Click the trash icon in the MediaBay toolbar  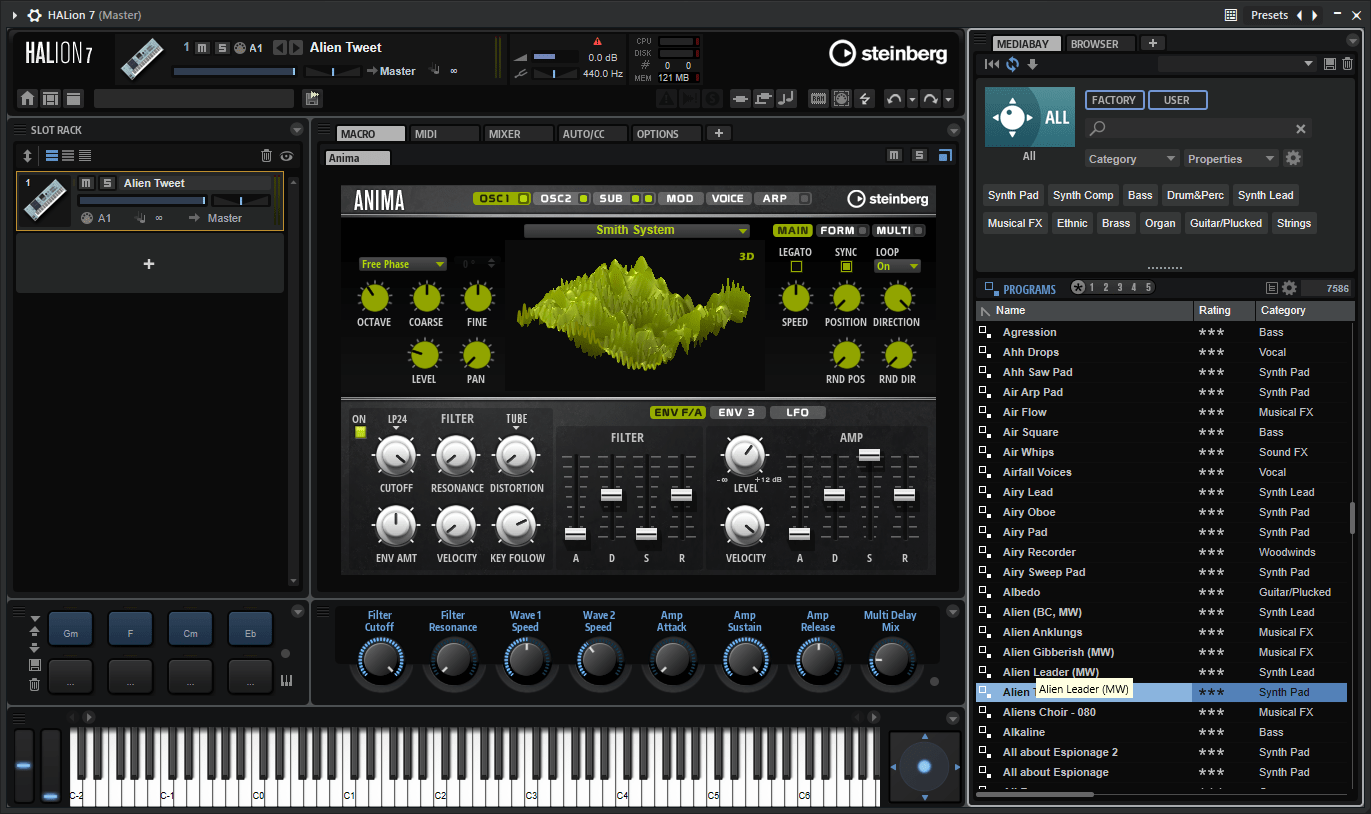pos(1347,64)
